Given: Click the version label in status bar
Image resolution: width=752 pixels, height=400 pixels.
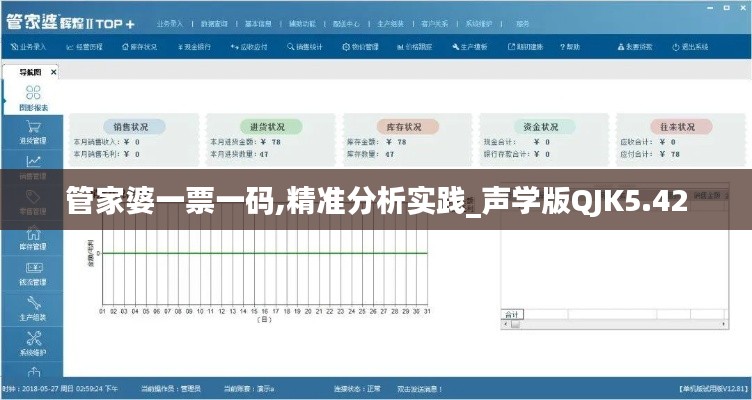Looking at the screenshot, I should tap(714, 388).
